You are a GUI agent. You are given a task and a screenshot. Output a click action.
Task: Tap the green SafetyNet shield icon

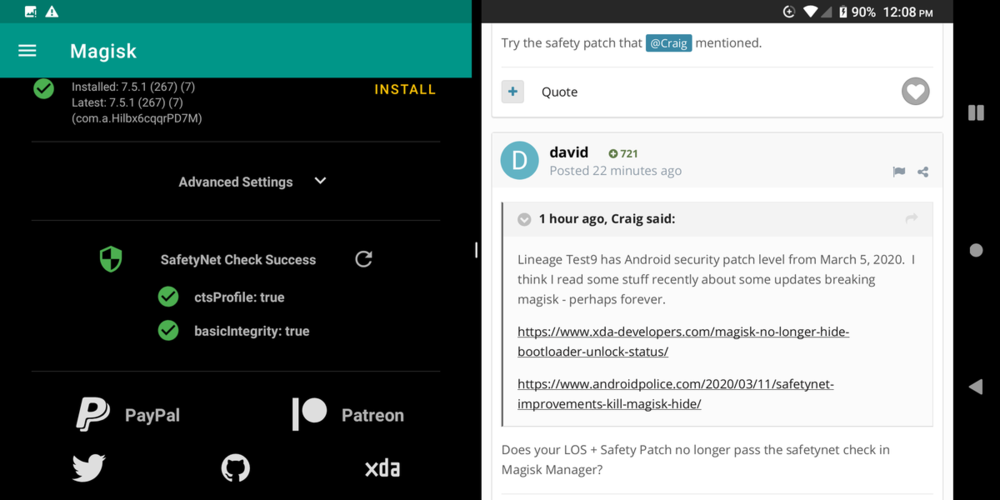pyautogui.click(x=111, y=260)
